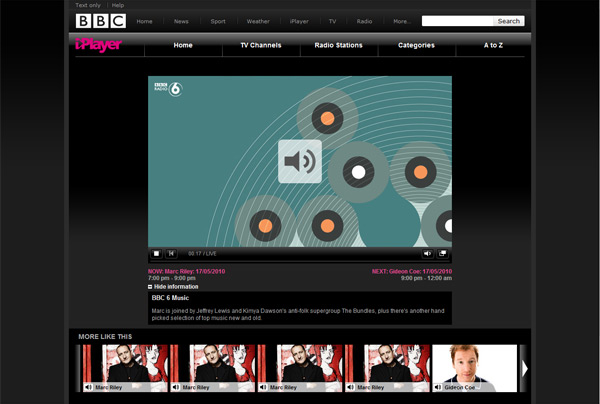600x404 pixels.
Task: Go to BBC Sport in the top bar
Action: point(218,21)
